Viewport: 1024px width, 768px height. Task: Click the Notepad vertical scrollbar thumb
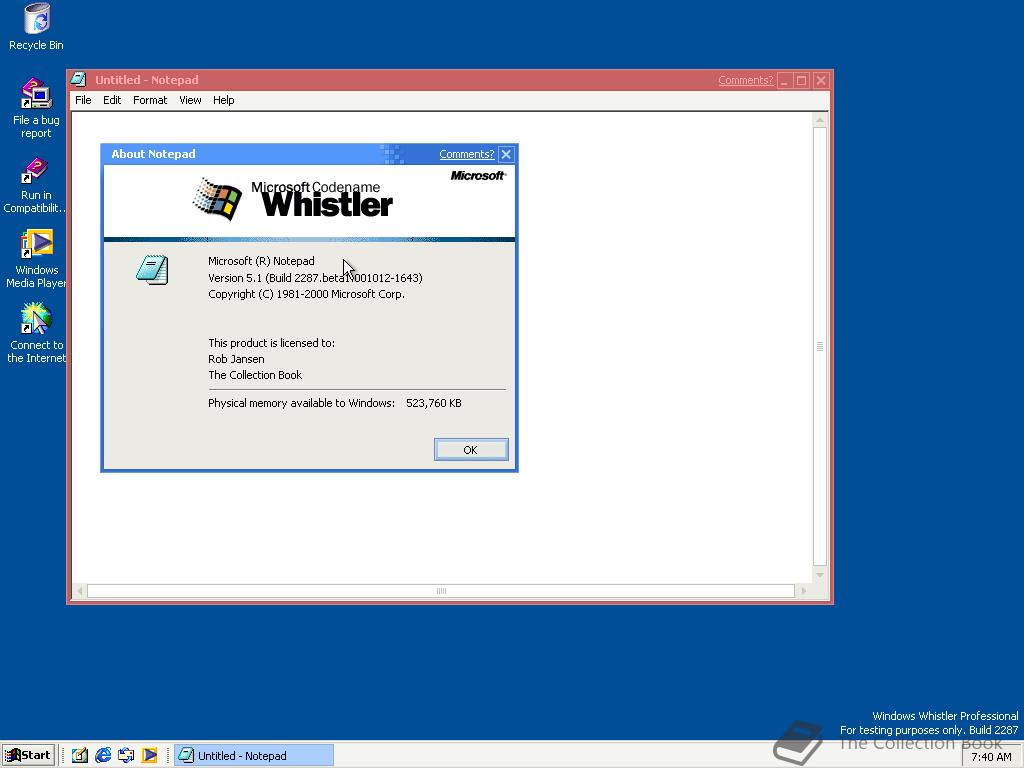pyautogui.click(x=820, y=347)
